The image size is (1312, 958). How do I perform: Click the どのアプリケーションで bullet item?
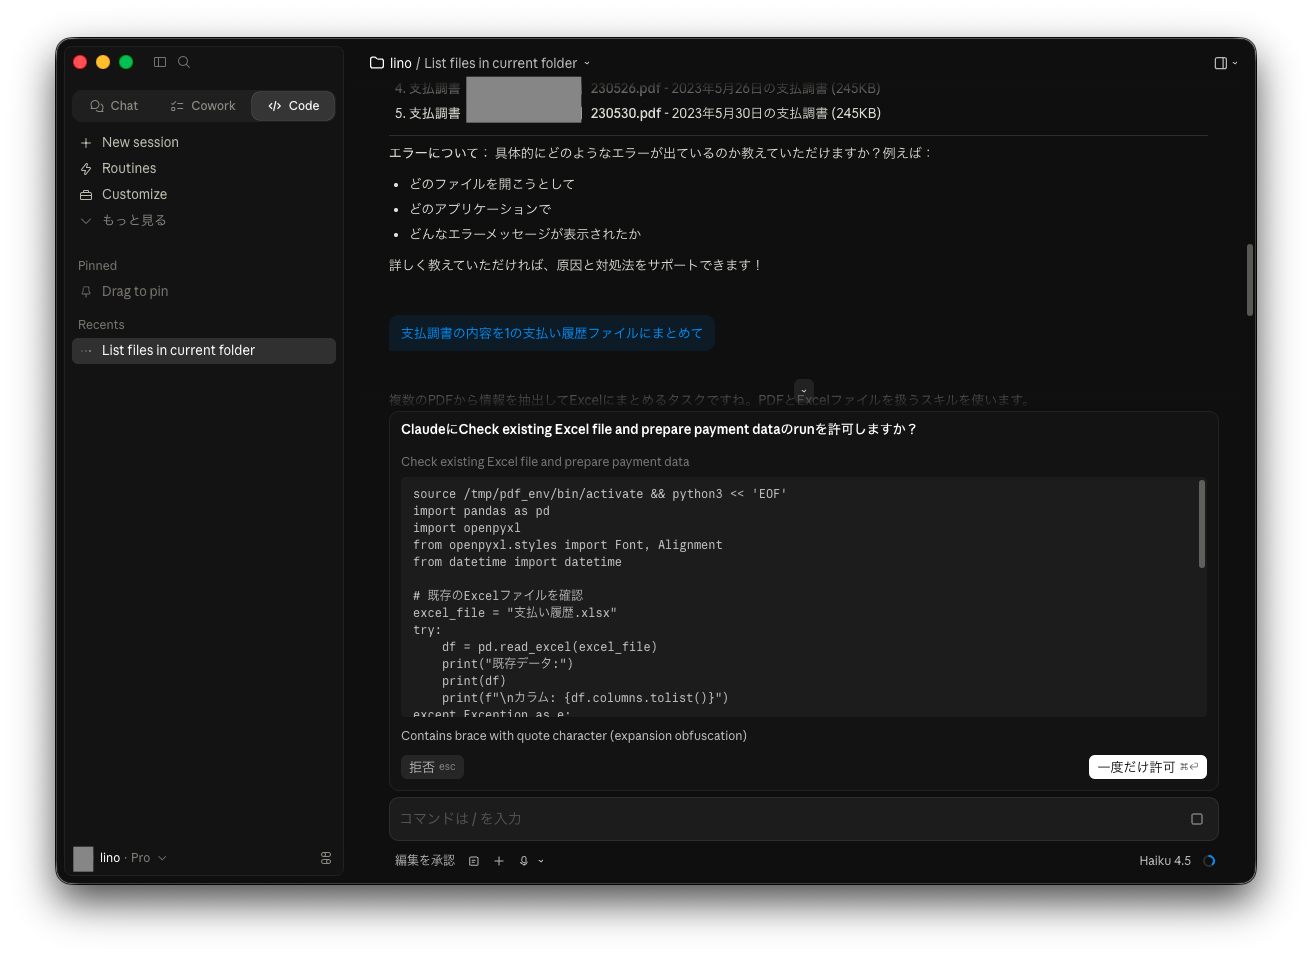pos(480,209)
